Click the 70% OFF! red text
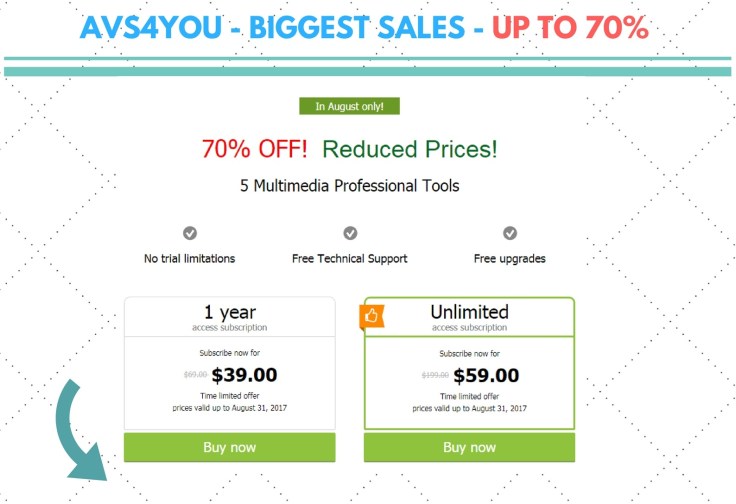This screenshot has height=504, width=736. coord(255,150)
